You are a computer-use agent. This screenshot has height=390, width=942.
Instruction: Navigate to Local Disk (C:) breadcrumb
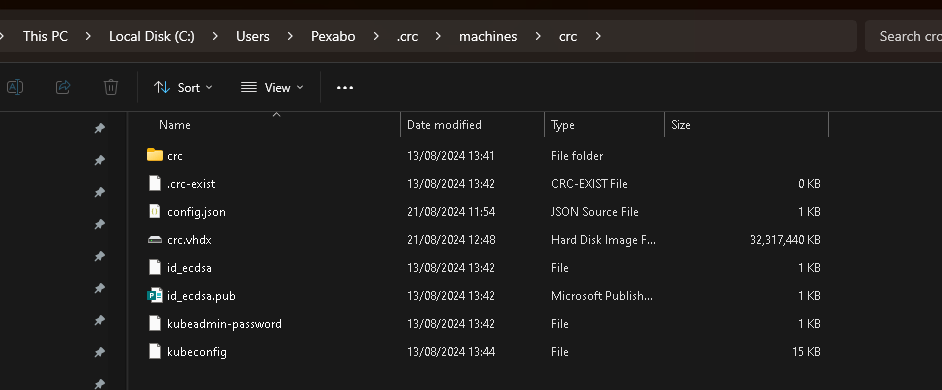click(151, 36)
